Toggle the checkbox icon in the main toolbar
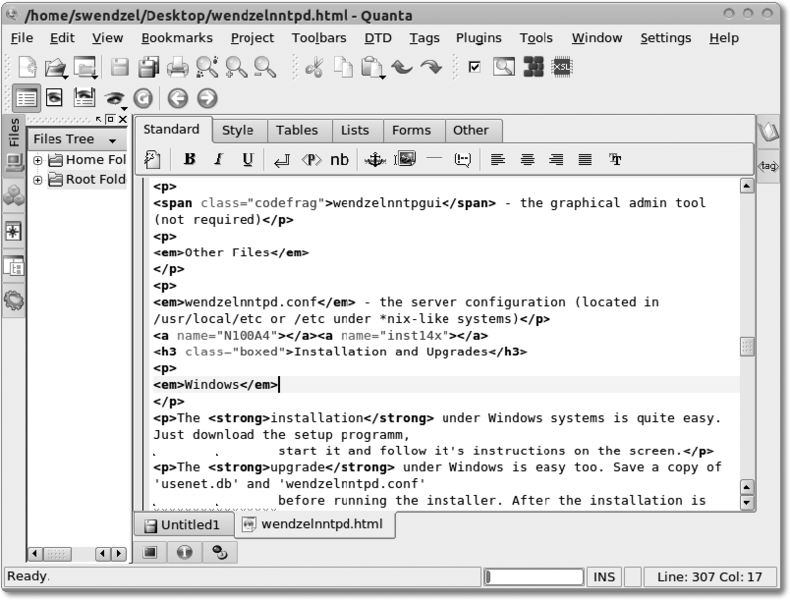Screen dimensions: 790x600 coord(475,67)
